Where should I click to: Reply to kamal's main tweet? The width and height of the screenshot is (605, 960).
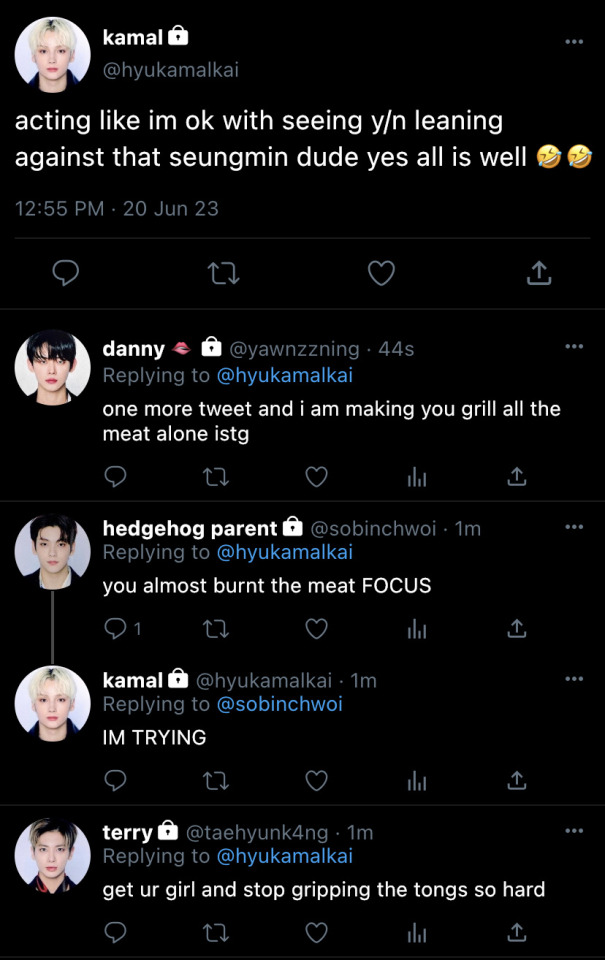[x=66, y=273]
